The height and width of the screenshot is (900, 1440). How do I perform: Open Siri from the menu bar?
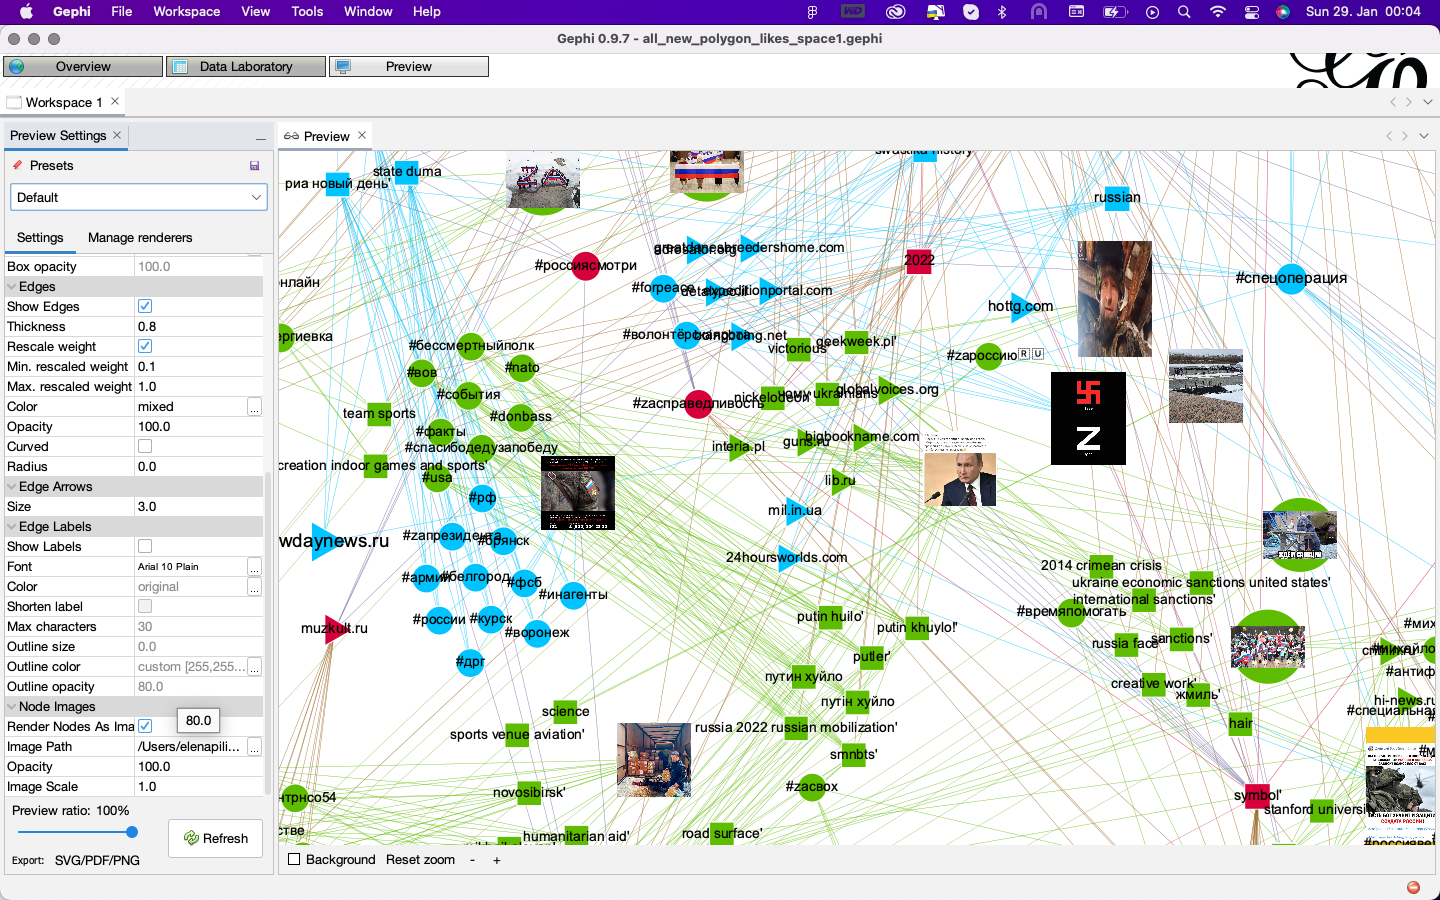[1283, 12]
